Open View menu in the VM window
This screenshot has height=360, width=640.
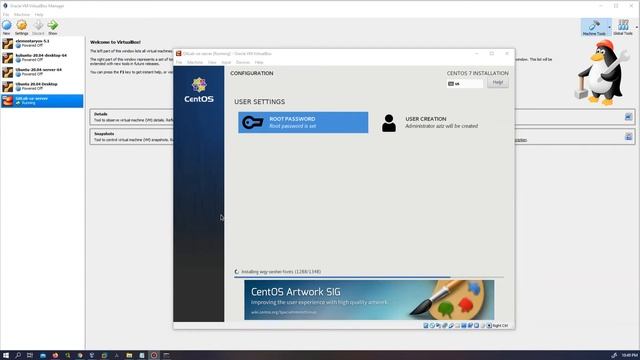(212, 62)
